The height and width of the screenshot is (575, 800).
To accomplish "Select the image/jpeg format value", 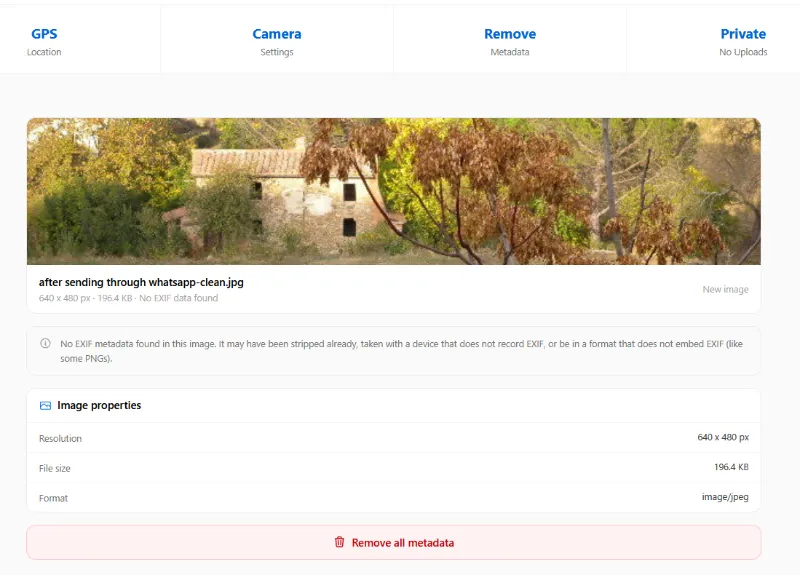I will 725,497.
